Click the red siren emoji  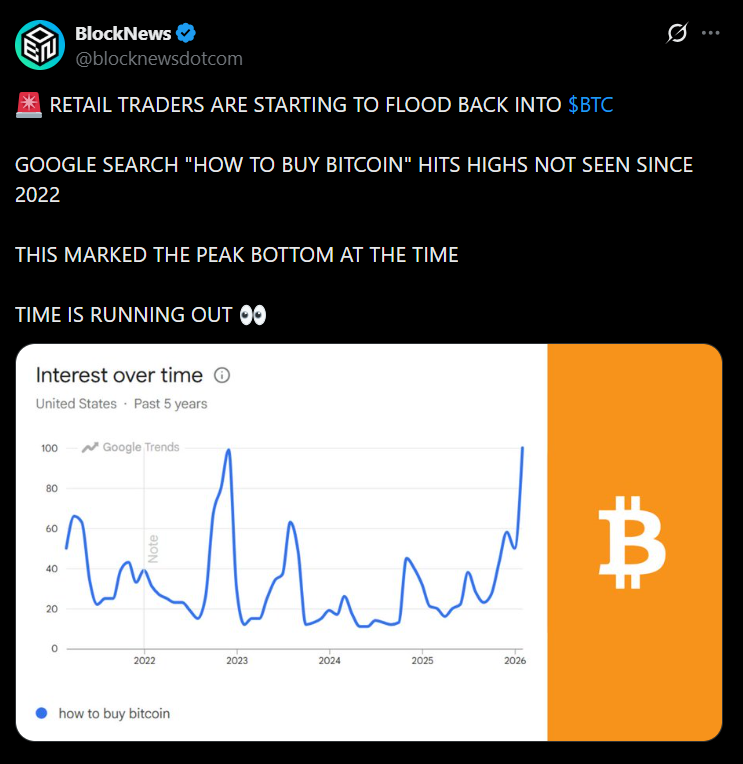click(x=28, y=105)
